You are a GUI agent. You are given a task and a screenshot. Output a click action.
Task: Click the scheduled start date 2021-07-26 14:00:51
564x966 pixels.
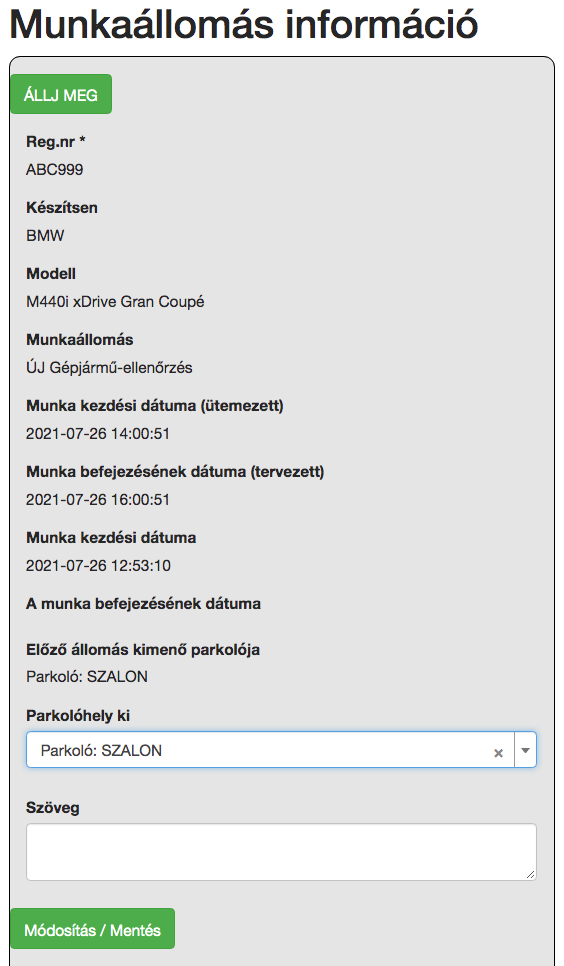point(97,434)
